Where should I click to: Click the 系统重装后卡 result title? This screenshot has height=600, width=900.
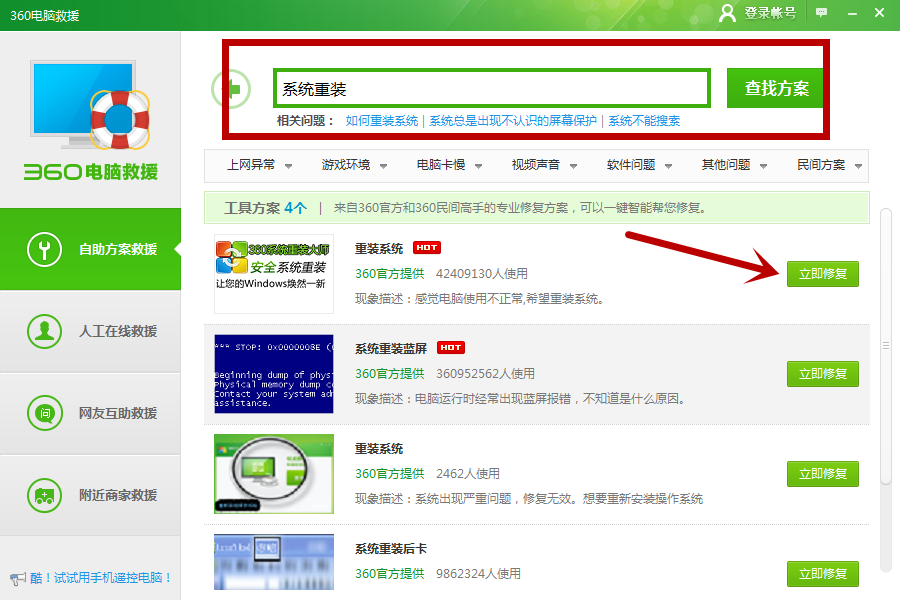click(391, 548)
